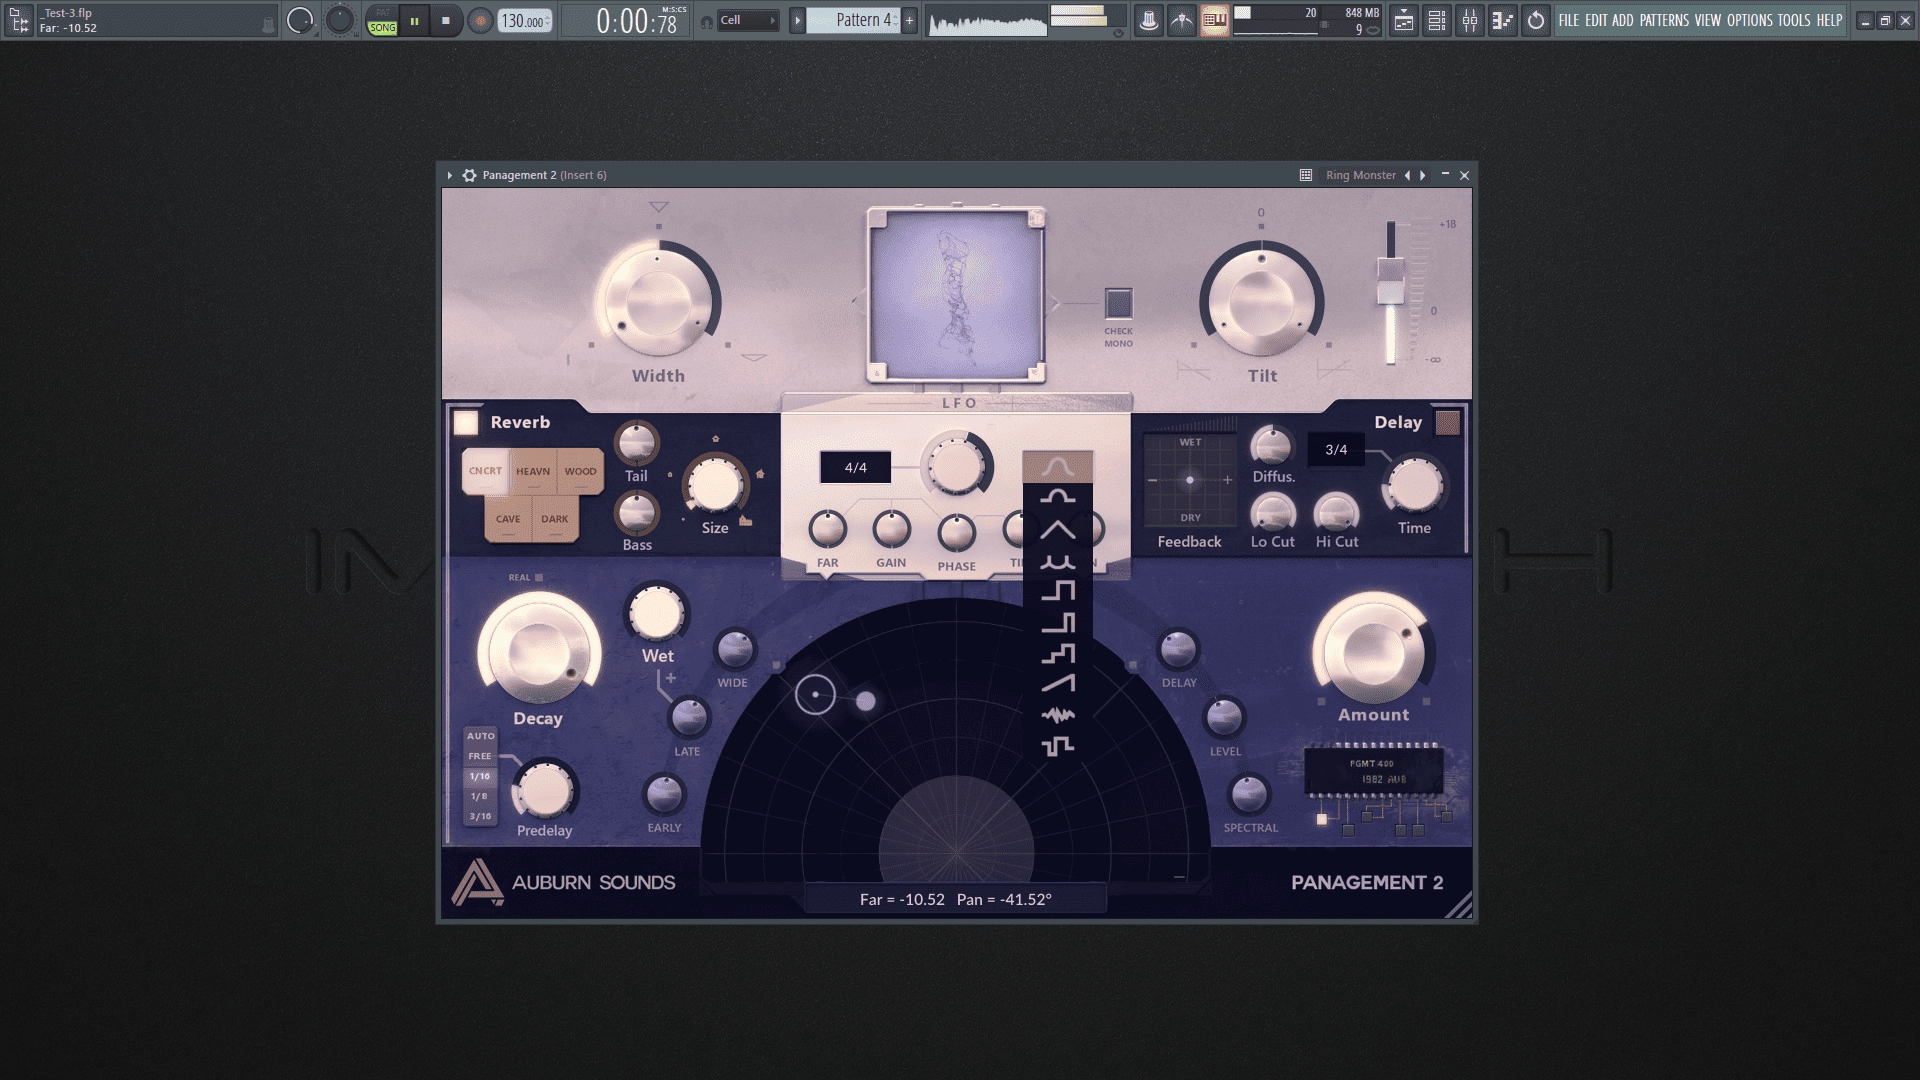Open the LFO rate 4/4 selector

(x=855, y=467)
